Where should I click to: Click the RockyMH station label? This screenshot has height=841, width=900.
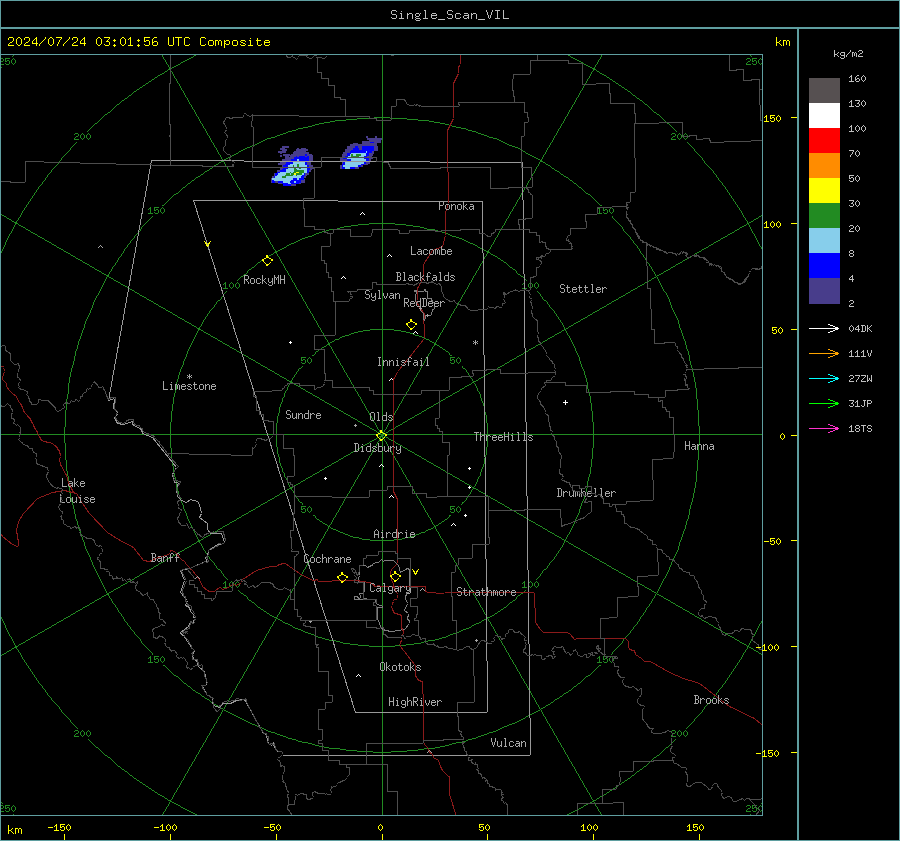coord(264,280)
